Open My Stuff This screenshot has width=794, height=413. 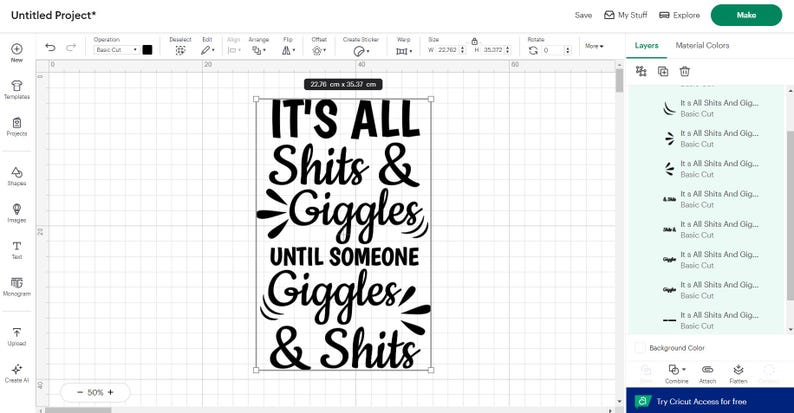[626, 15]
